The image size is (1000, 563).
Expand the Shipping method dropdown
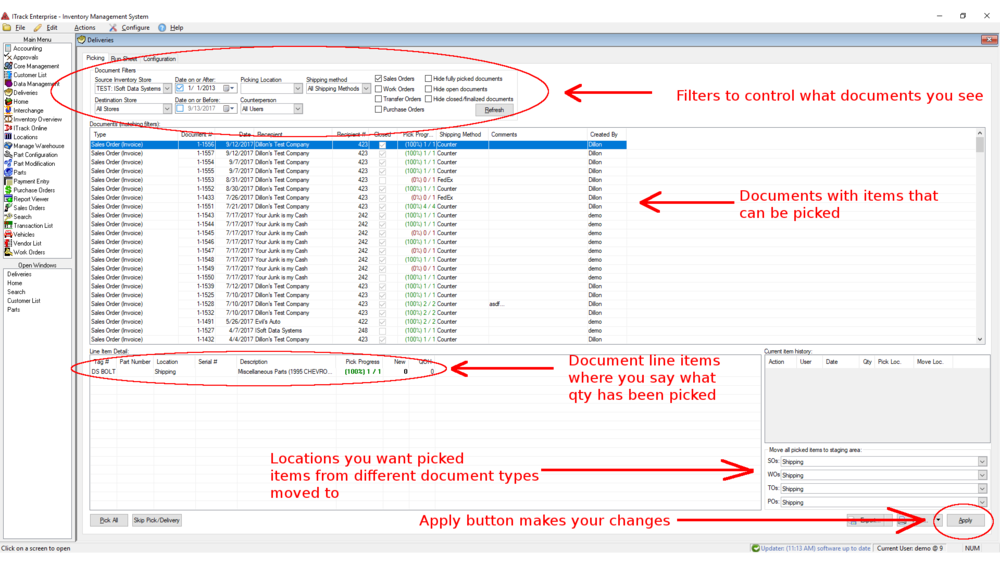pos(365,89)
